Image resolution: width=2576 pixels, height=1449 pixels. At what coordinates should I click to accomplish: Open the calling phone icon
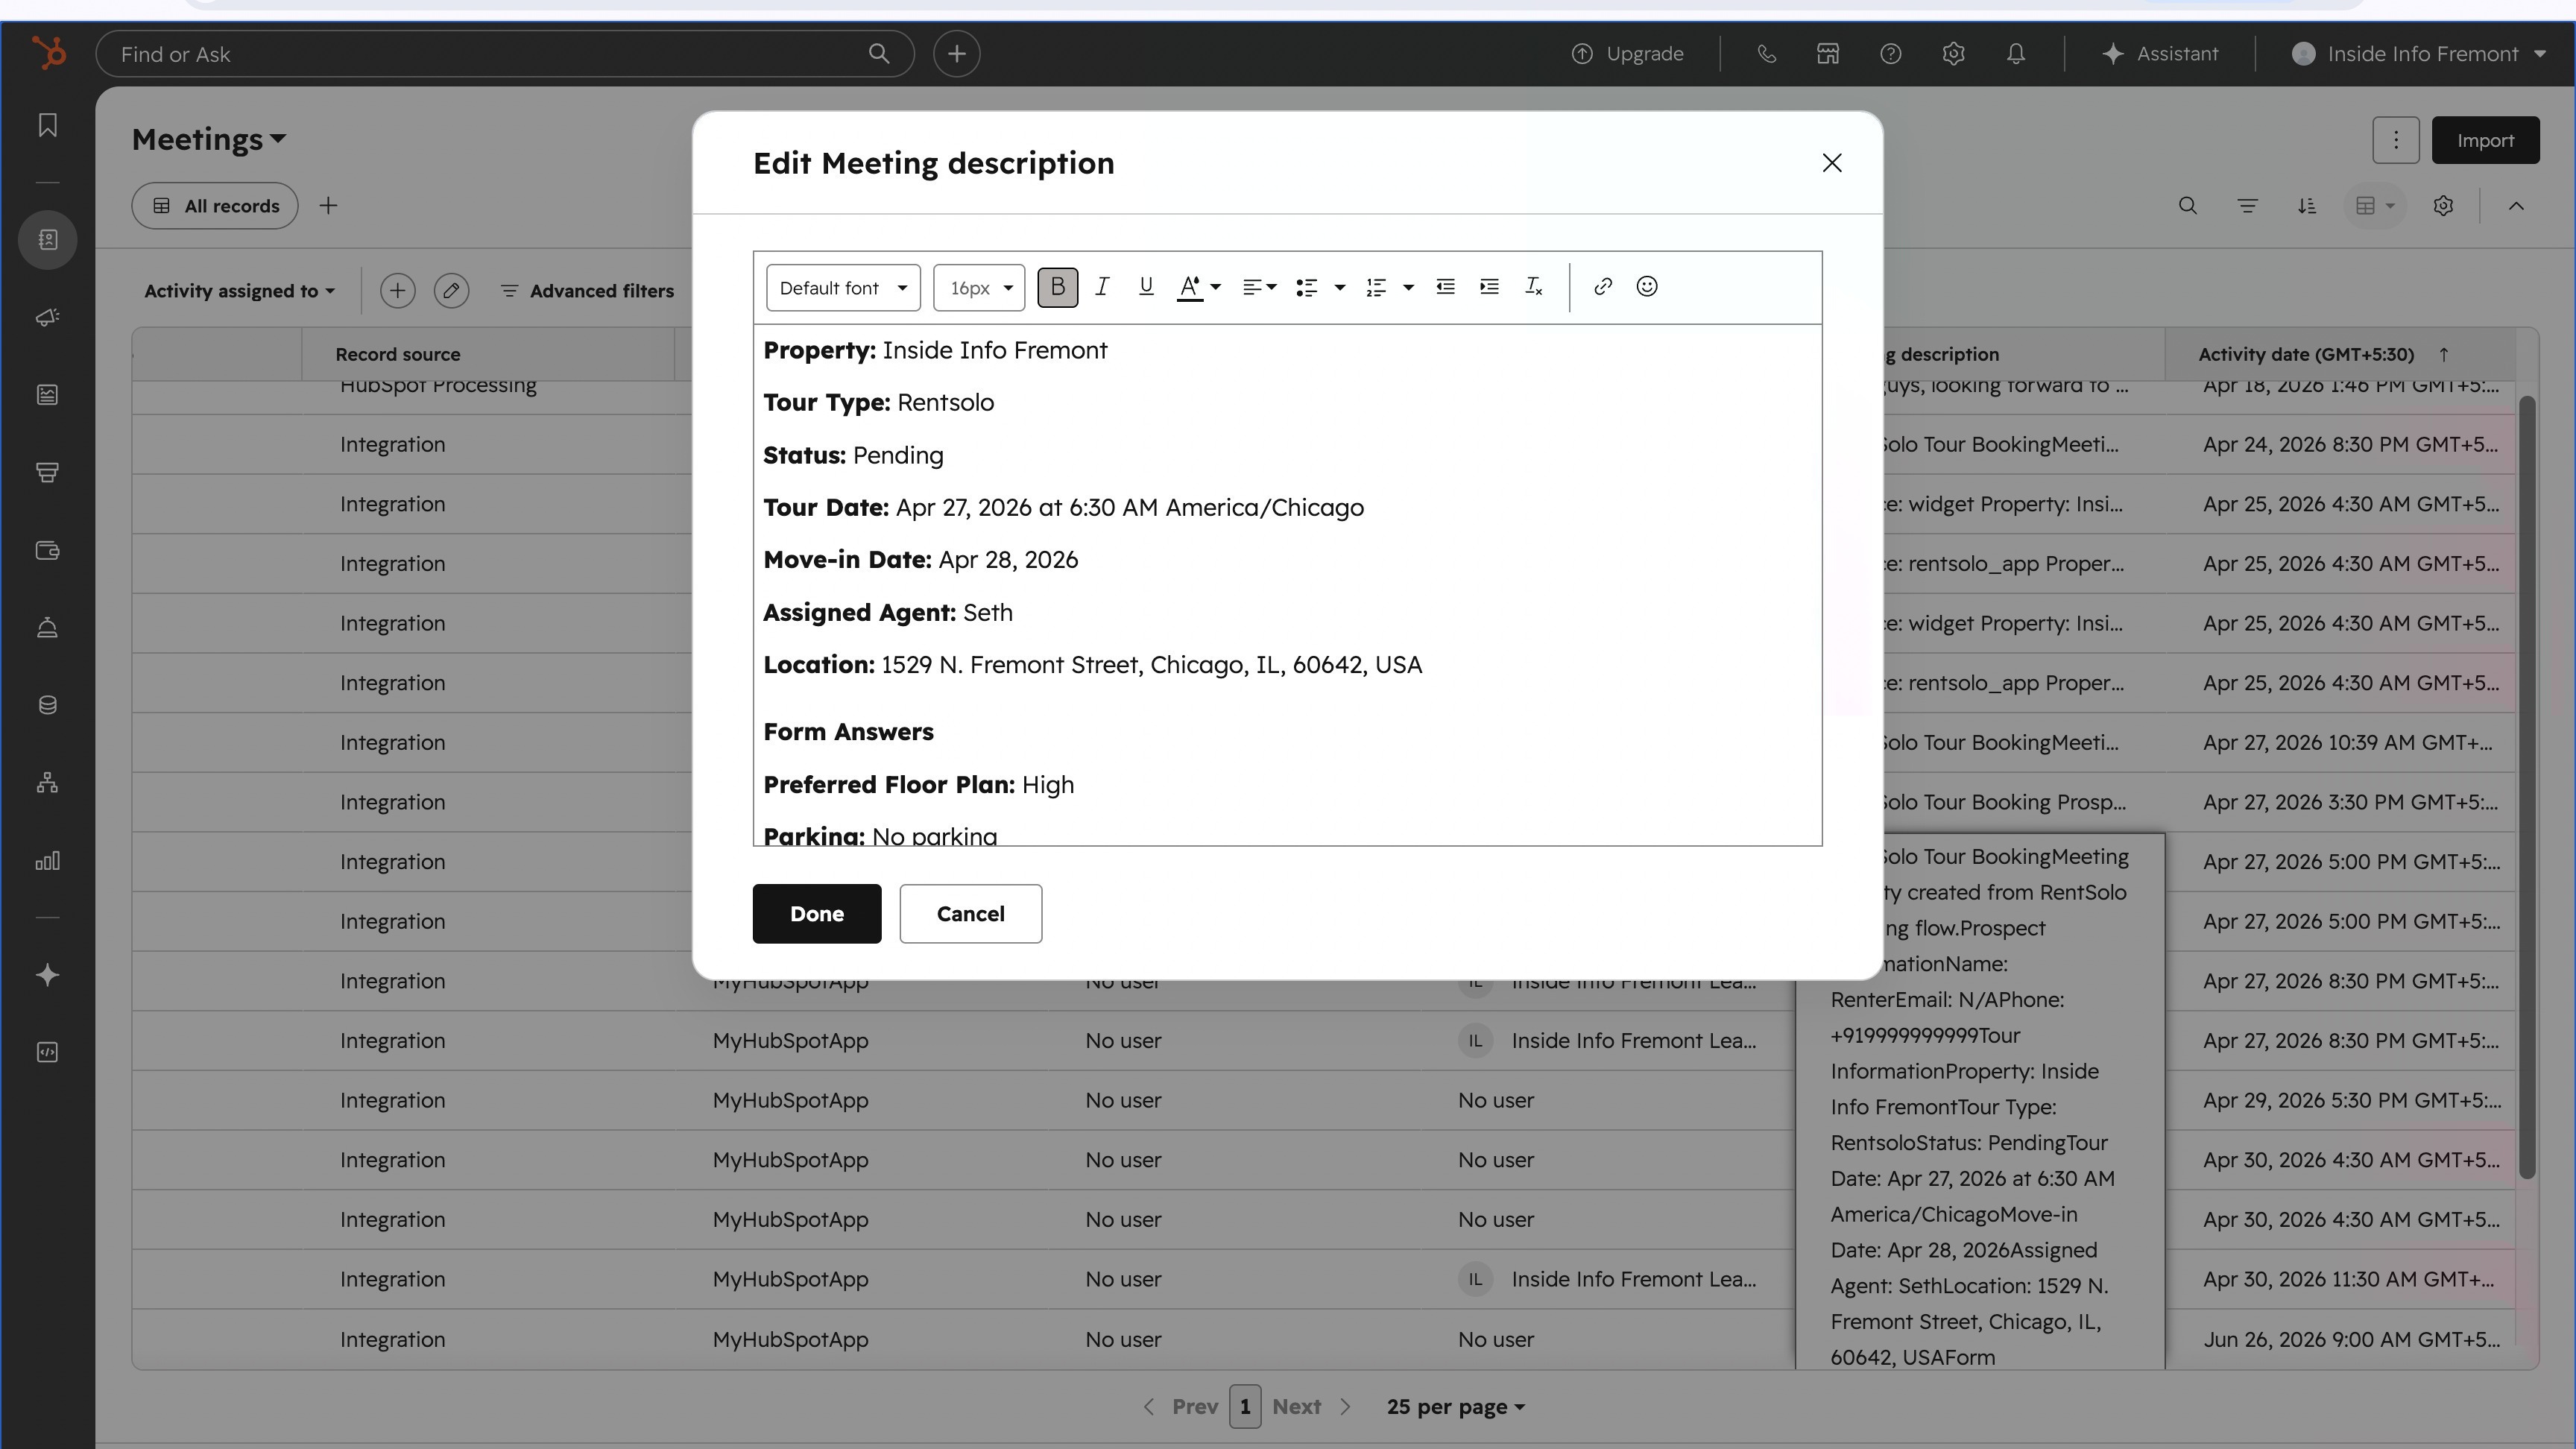pos(1767,54)
